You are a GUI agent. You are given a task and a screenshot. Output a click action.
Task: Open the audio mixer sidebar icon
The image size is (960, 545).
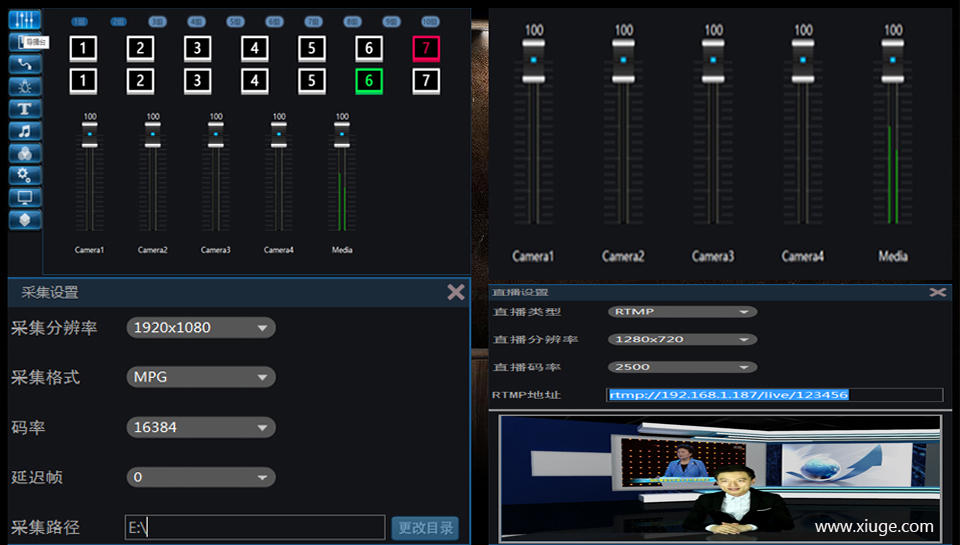click(25, 19)
